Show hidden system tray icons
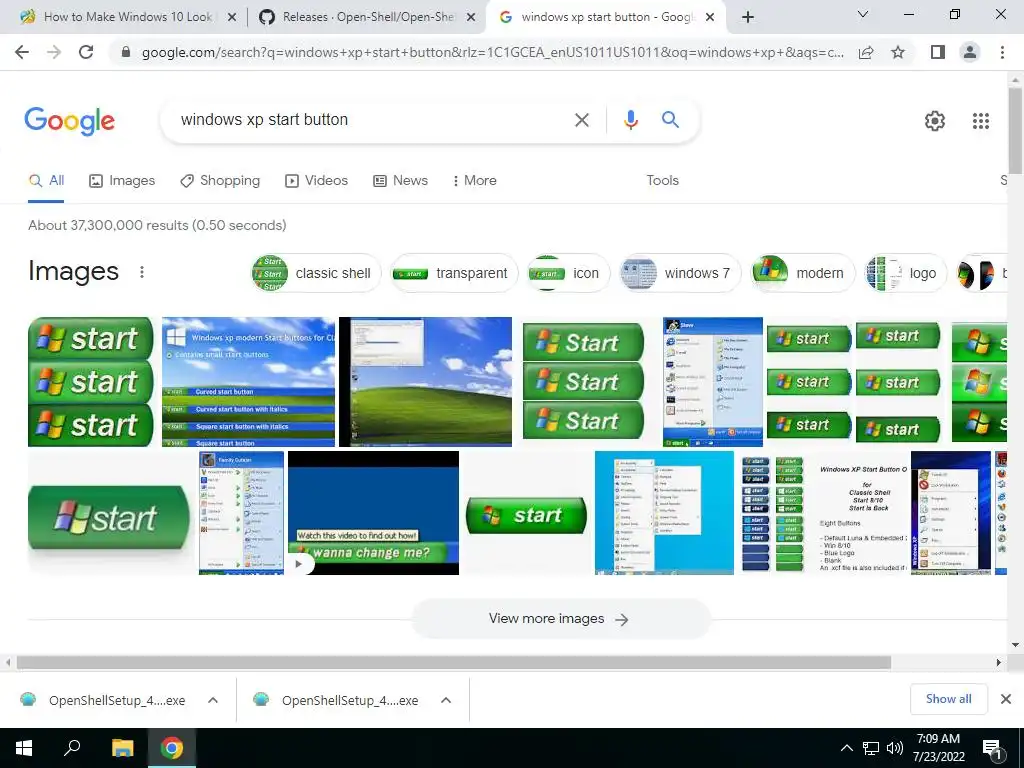 pyautogui.click(x=846, y=748)
